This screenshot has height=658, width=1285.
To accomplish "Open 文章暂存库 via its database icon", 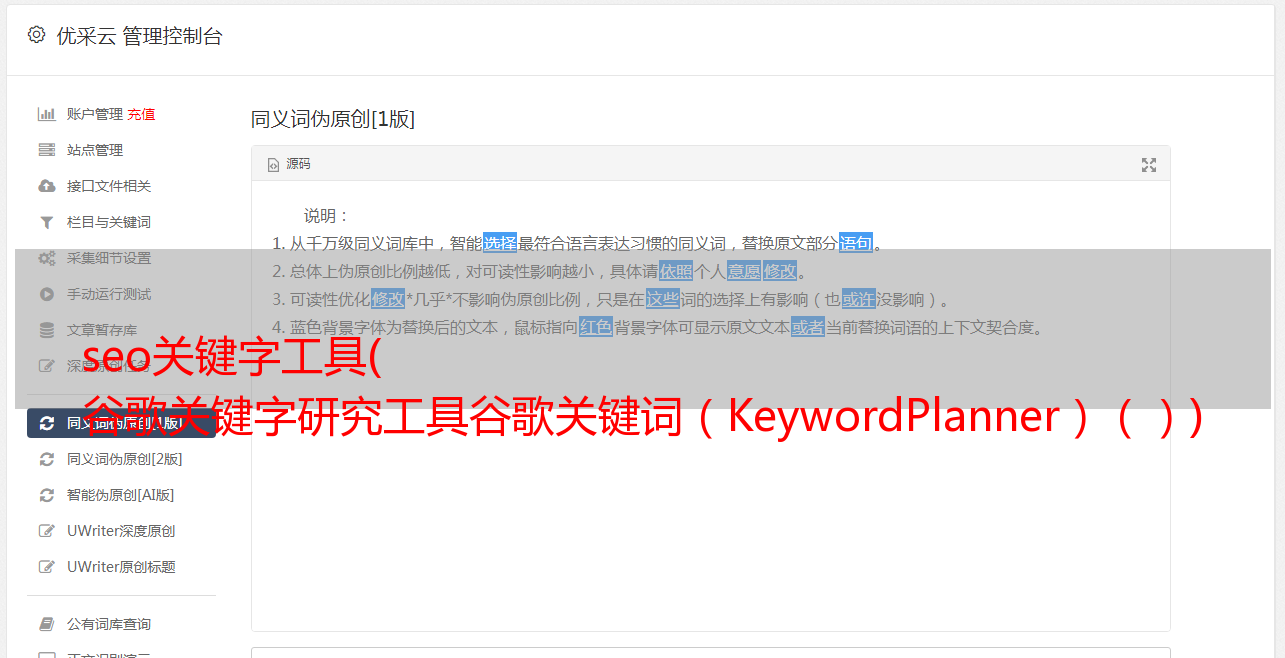I will [46, 330].
